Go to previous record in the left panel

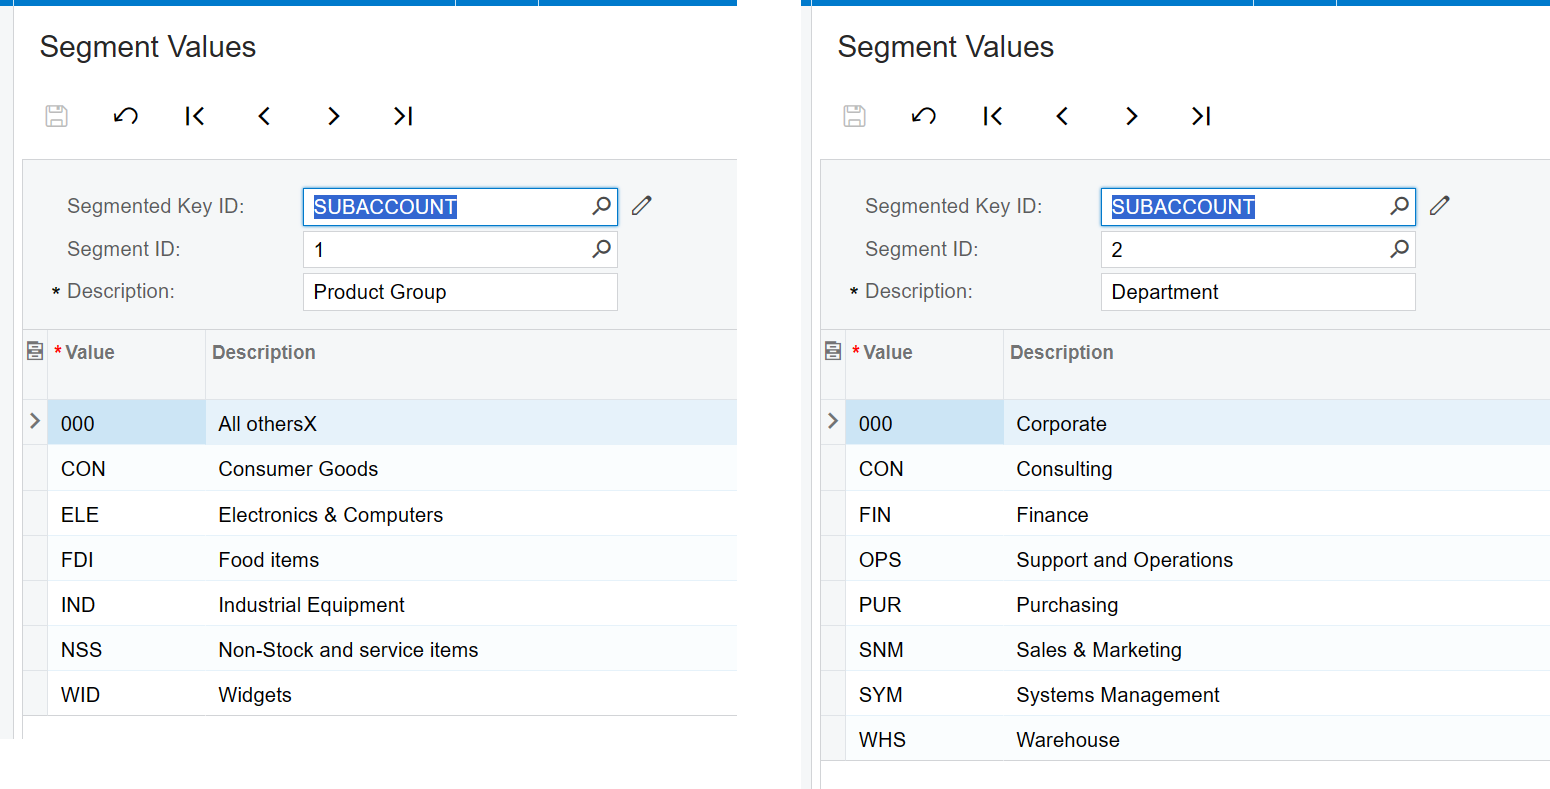(264, 116)
